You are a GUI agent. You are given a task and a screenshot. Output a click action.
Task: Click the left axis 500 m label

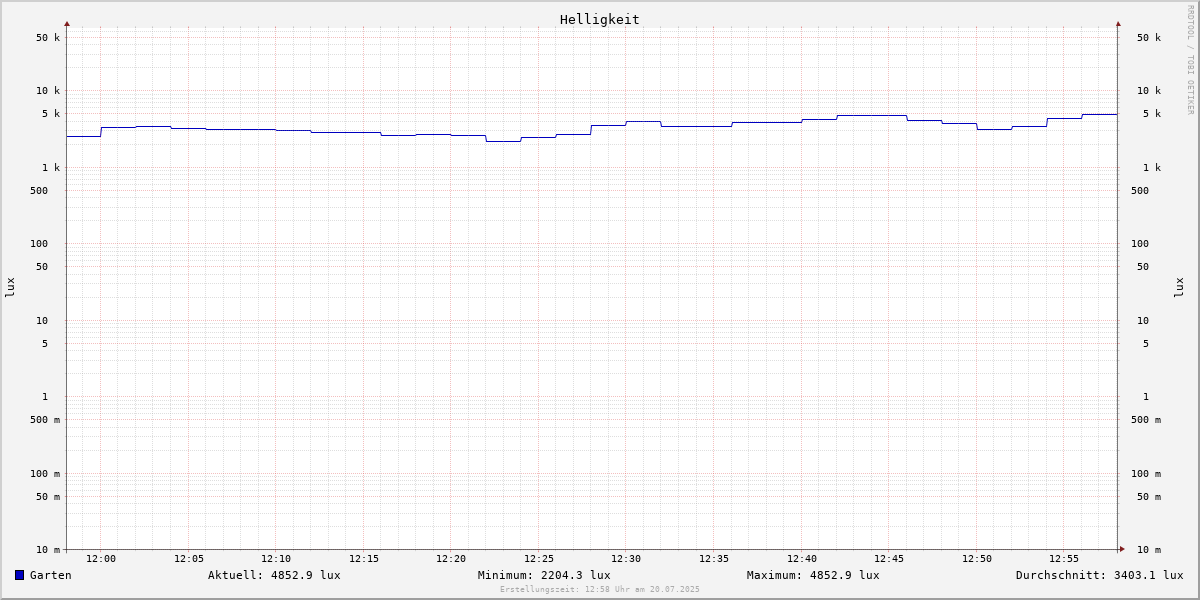click(45, 420)
